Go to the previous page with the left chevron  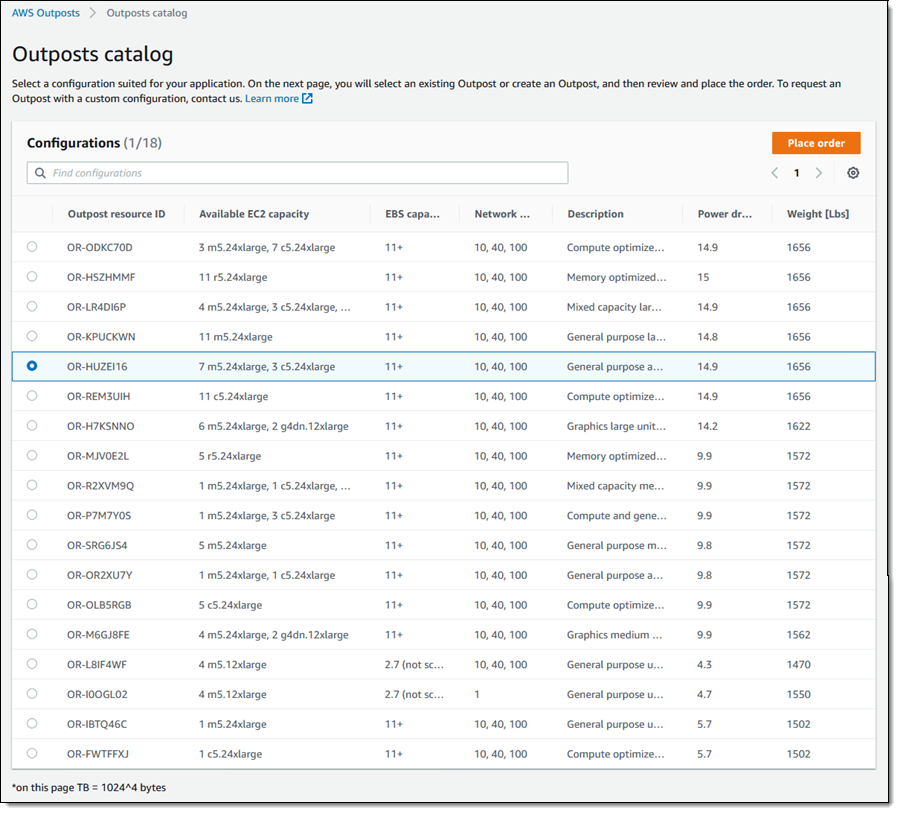pos(775,173)
